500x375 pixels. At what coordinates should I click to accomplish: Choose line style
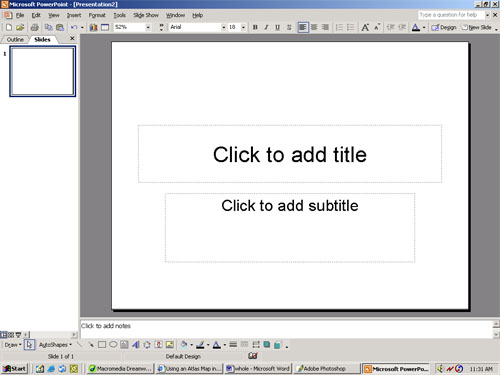click(x=233, y=345)
